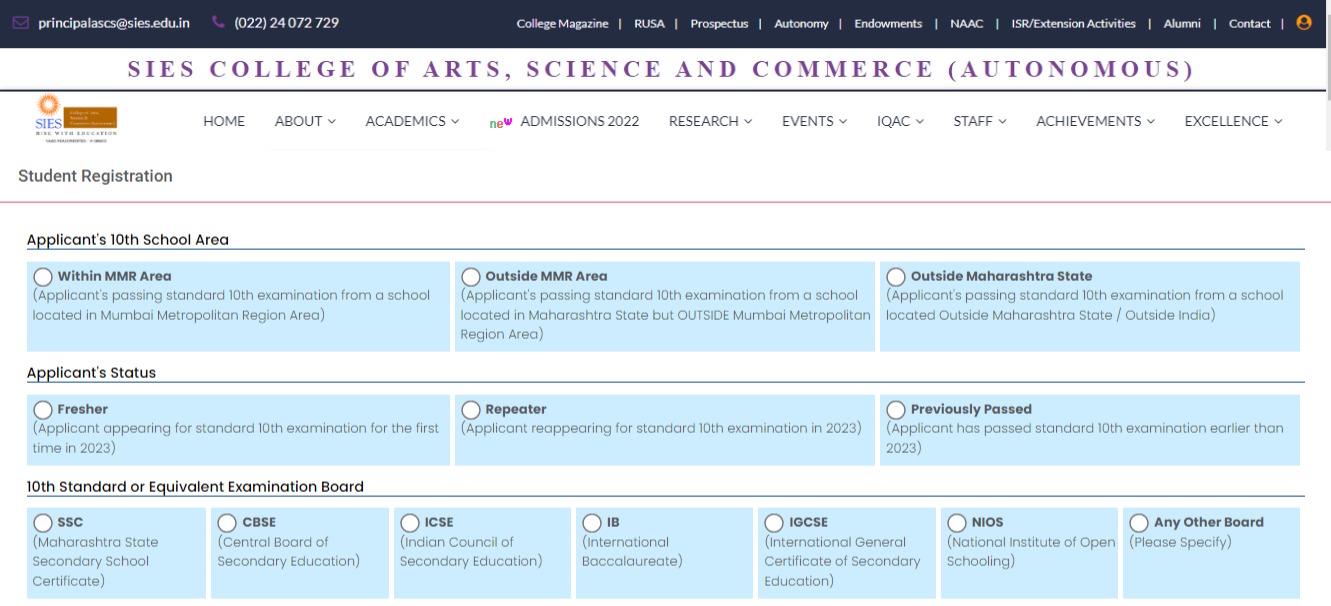Open ISR/Extension Activities link

tap(1073, 24)
